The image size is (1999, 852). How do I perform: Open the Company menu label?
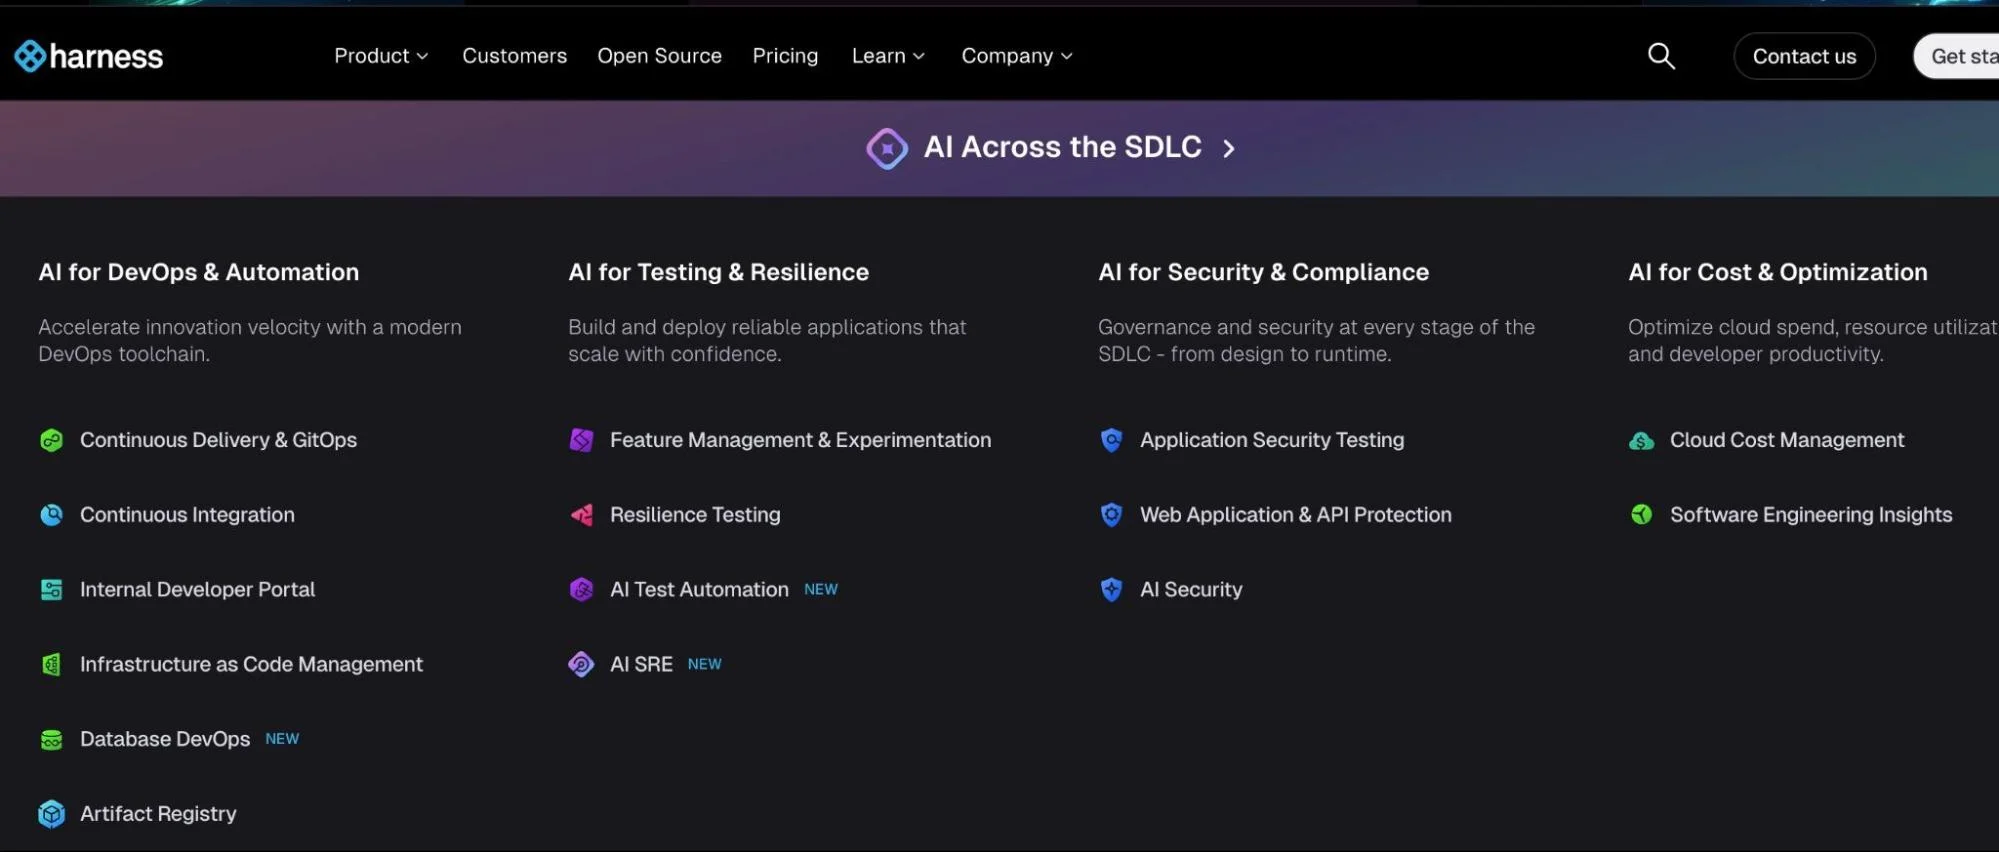[1007, 56]
